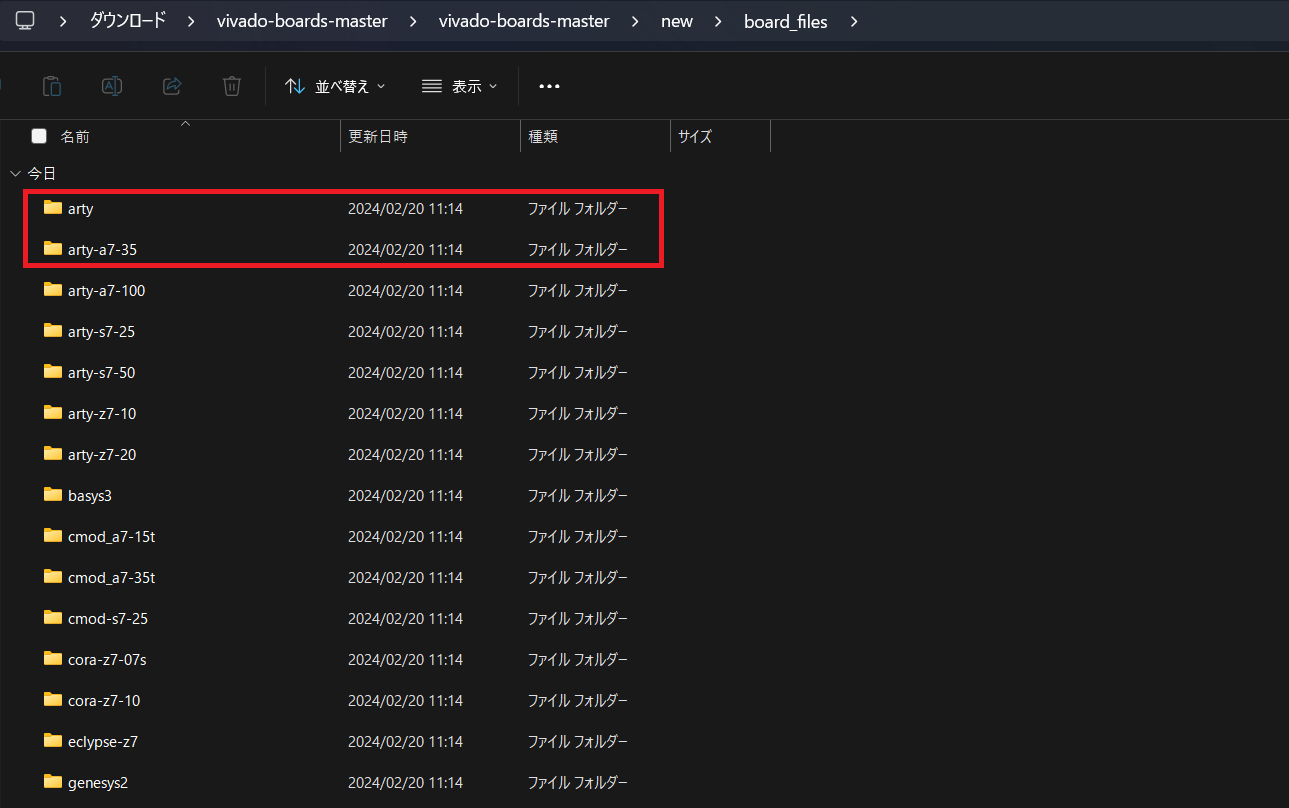1289x808 pixels.
Task: Select the arty-s7-25 folder icon
Action: 53,331
